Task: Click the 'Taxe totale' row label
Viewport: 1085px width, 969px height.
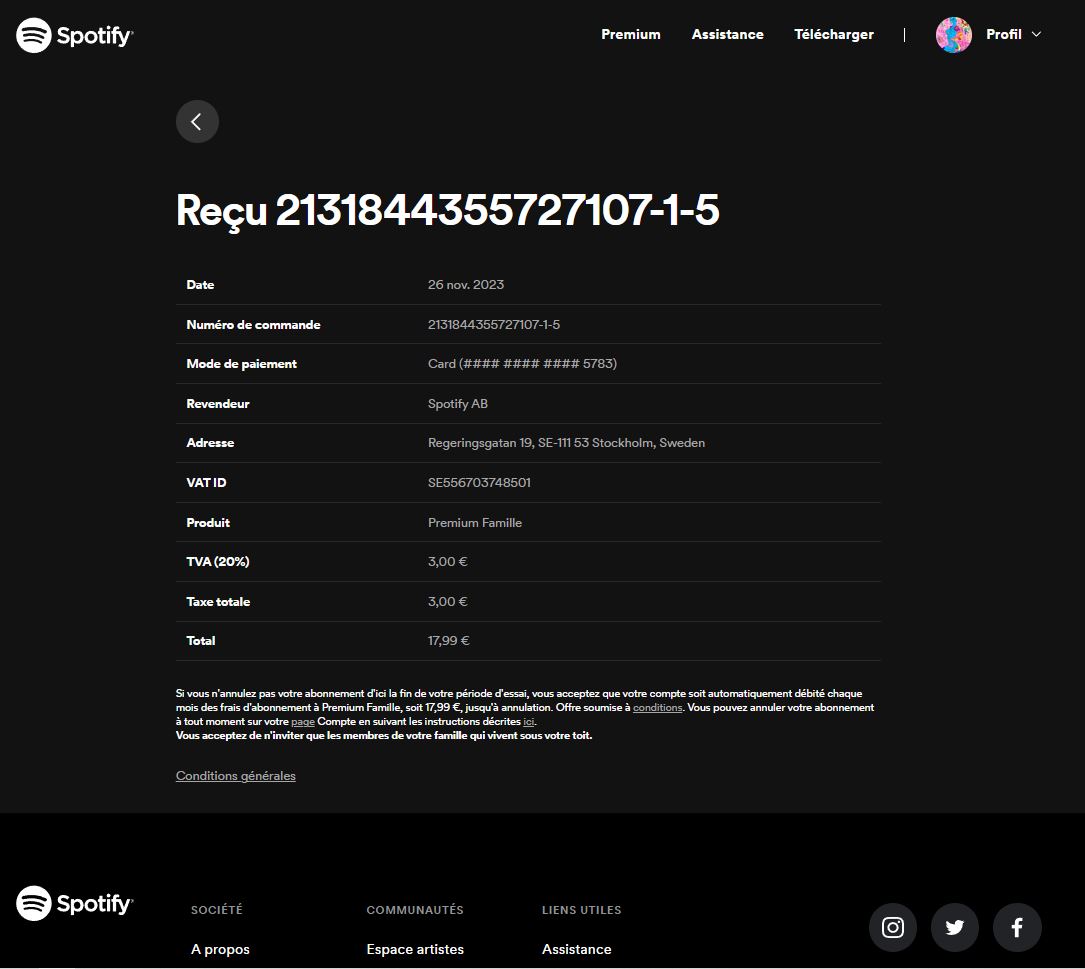Action: coord(218,601)
